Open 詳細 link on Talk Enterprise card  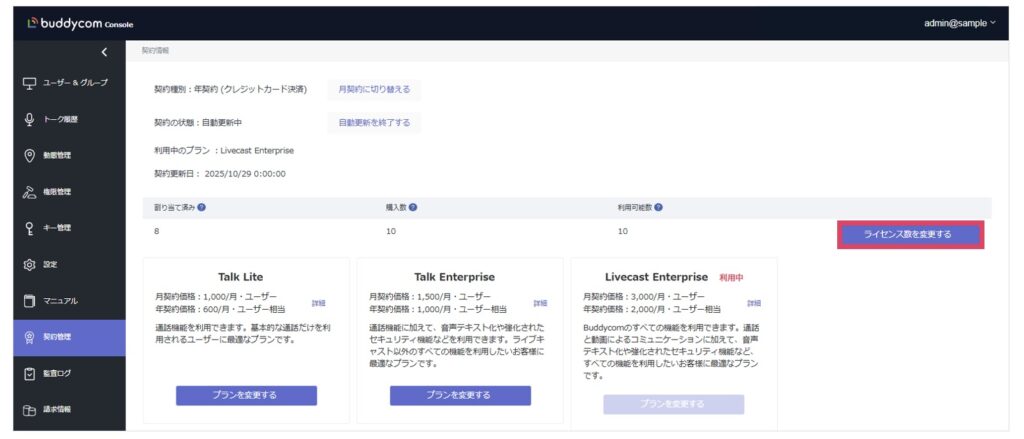540,303
